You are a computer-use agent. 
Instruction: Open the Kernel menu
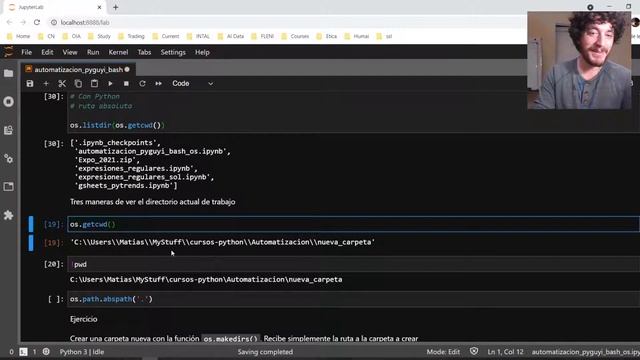pyautogui.click(x=118, y=52)
